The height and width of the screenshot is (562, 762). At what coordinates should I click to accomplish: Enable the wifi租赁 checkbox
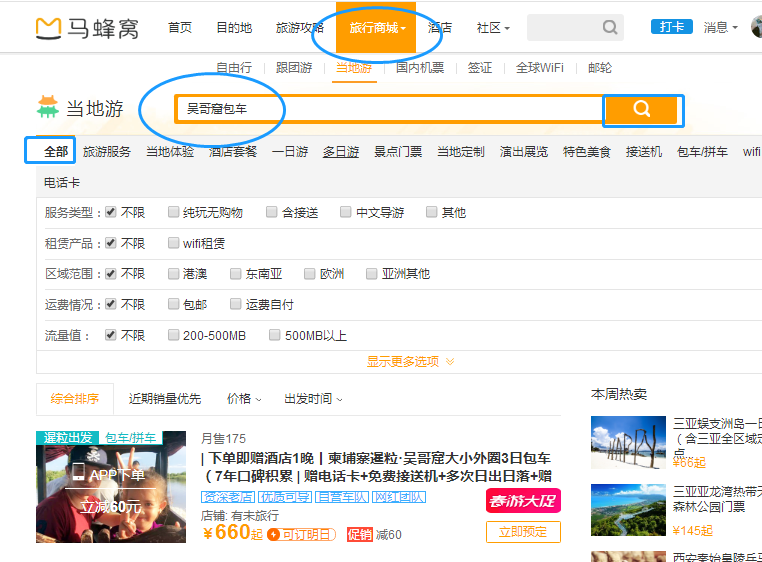click(x=175, y=243)
